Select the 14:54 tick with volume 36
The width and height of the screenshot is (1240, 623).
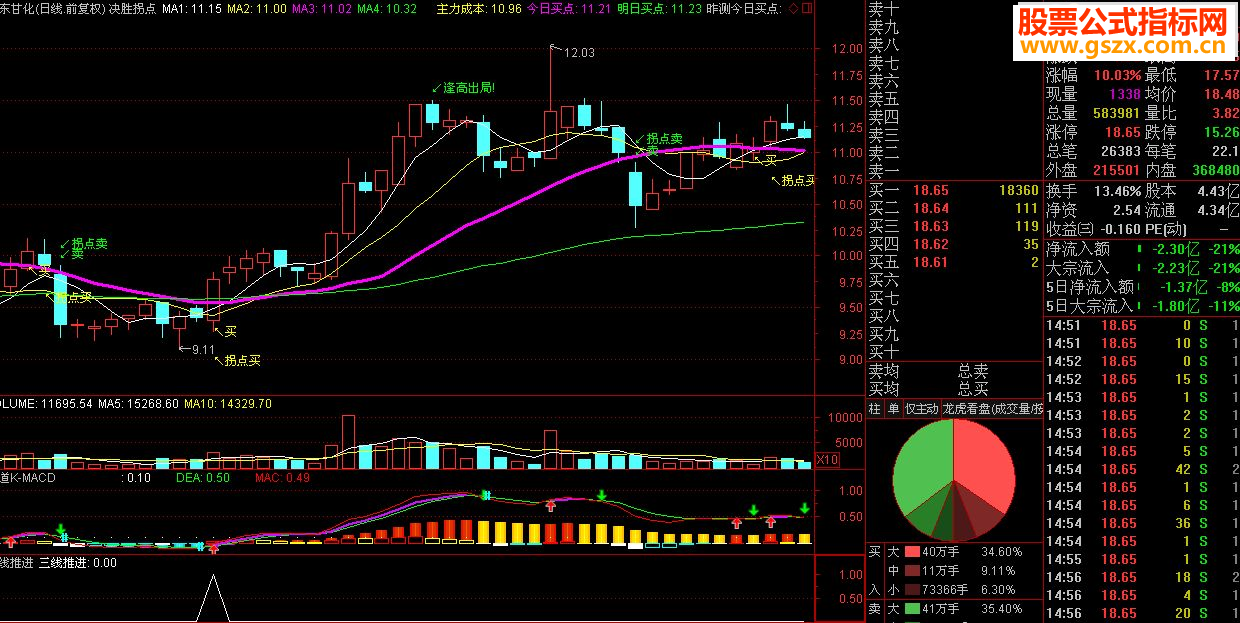1142,523
